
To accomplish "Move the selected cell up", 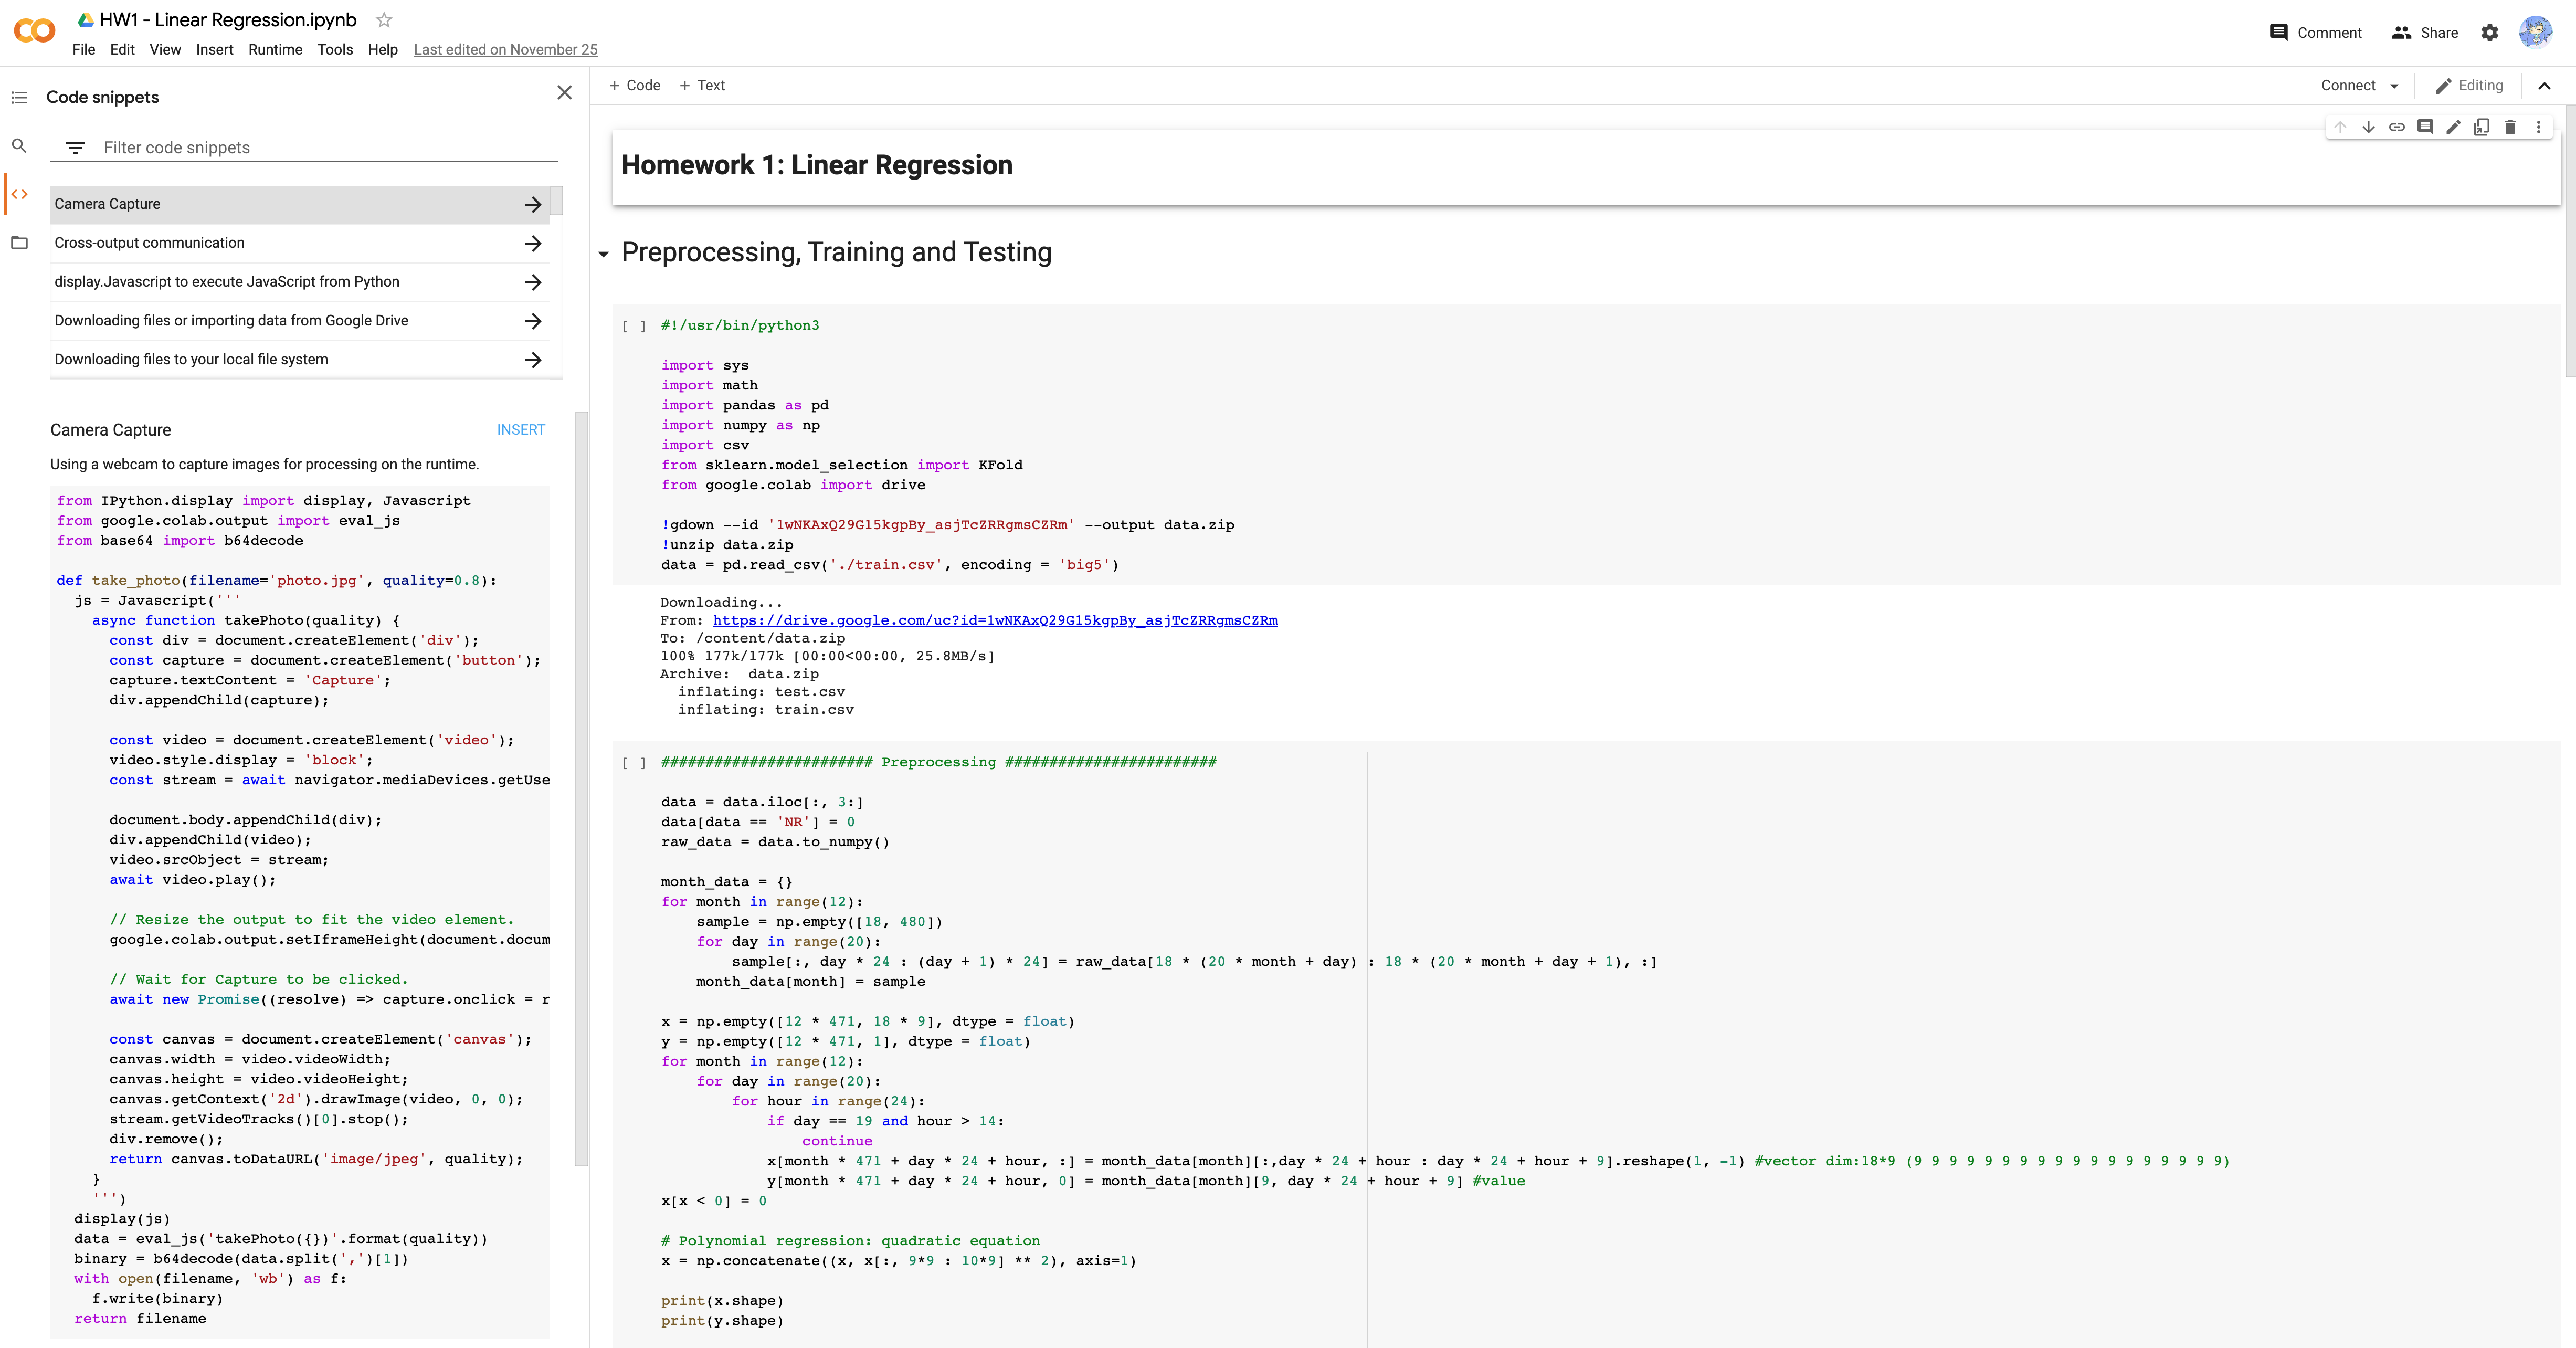I will pyautogui.click(x=2340, y=128).
